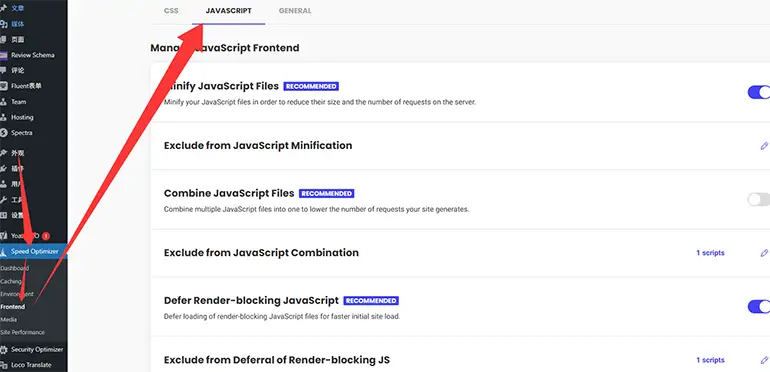Click the Fluent表单 forms icon
This screenshot has width=770, height=372.
tap(4, 86)
